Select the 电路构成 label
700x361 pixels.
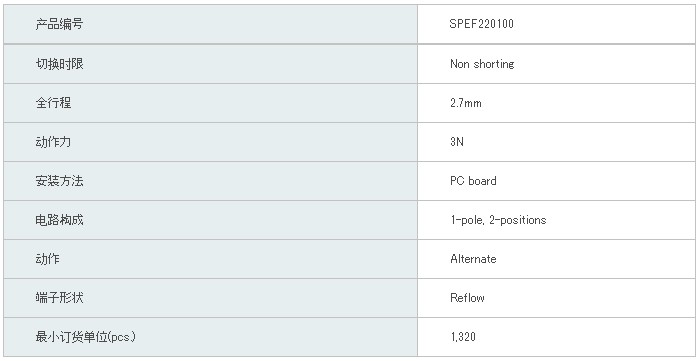pyautogui.click(x=59, y=220)
